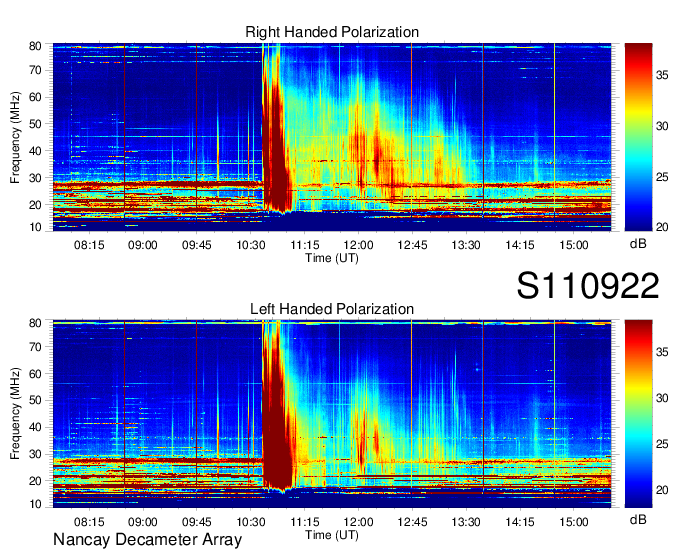The height and width of the screenshot is (552, 680).
Task: Click the 30 dB tick on Left Handed colorbar
Action: tap(662, 398)
